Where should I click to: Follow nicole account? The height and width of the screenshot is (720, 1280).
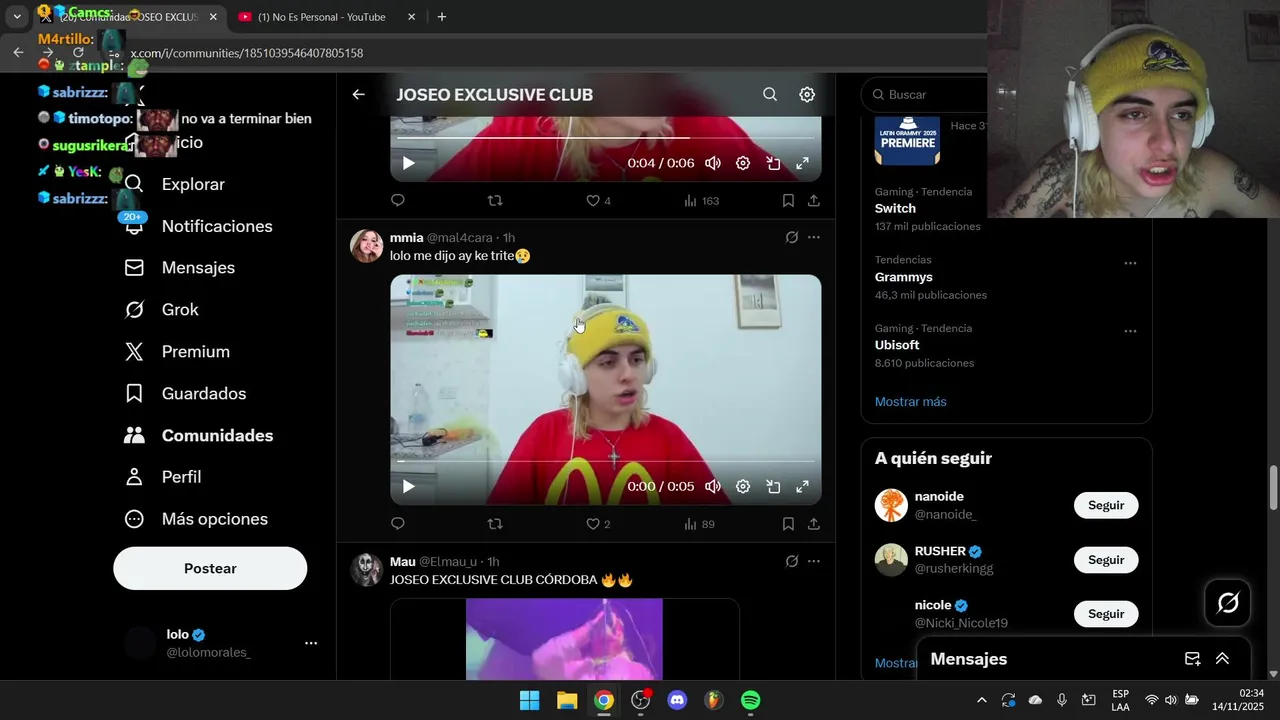(x=1106, y=614)
